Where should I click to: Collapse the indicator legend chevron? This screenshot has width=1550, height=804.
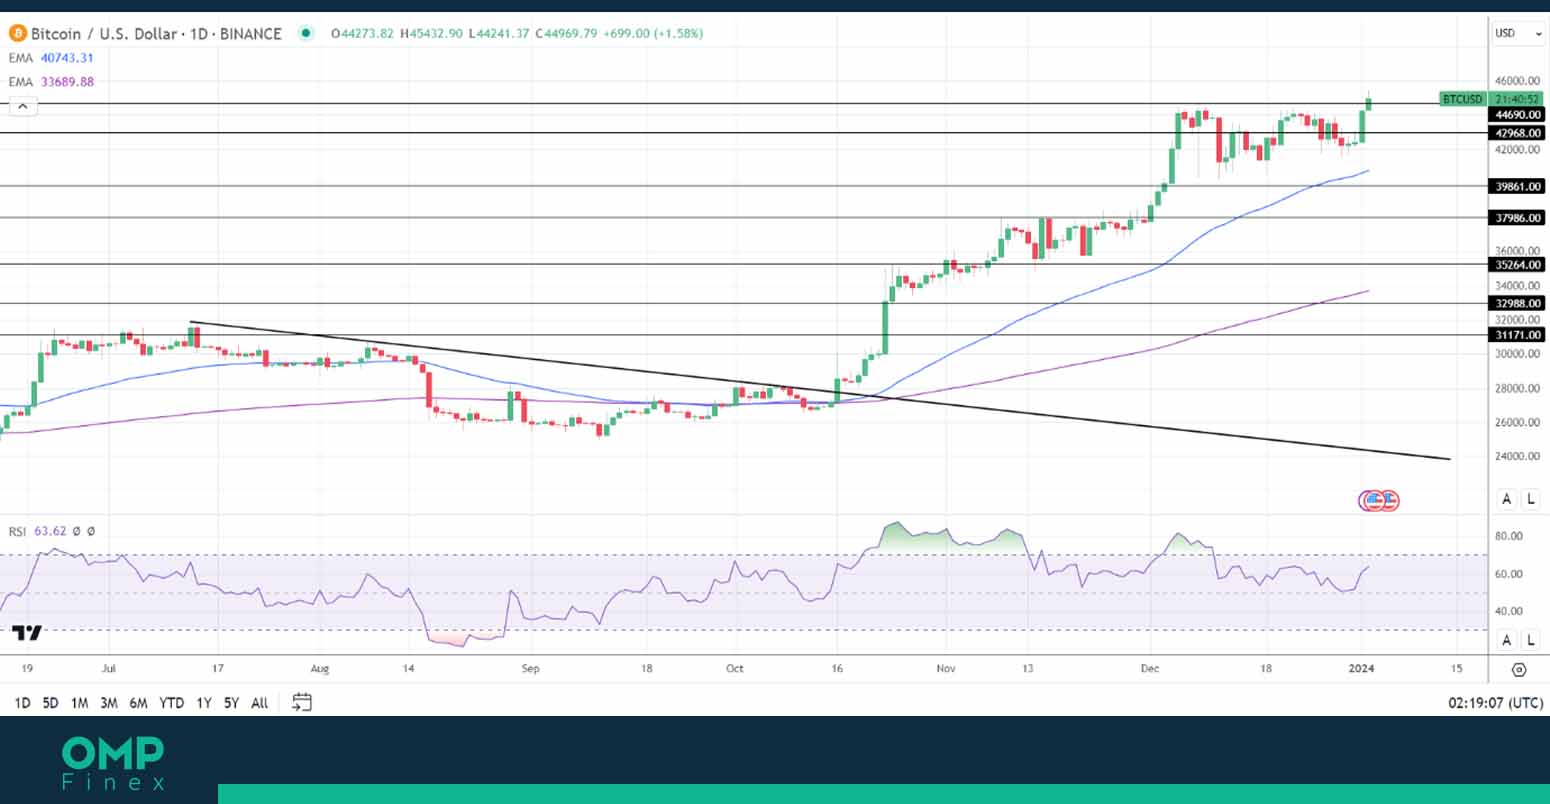pos(22,106)
